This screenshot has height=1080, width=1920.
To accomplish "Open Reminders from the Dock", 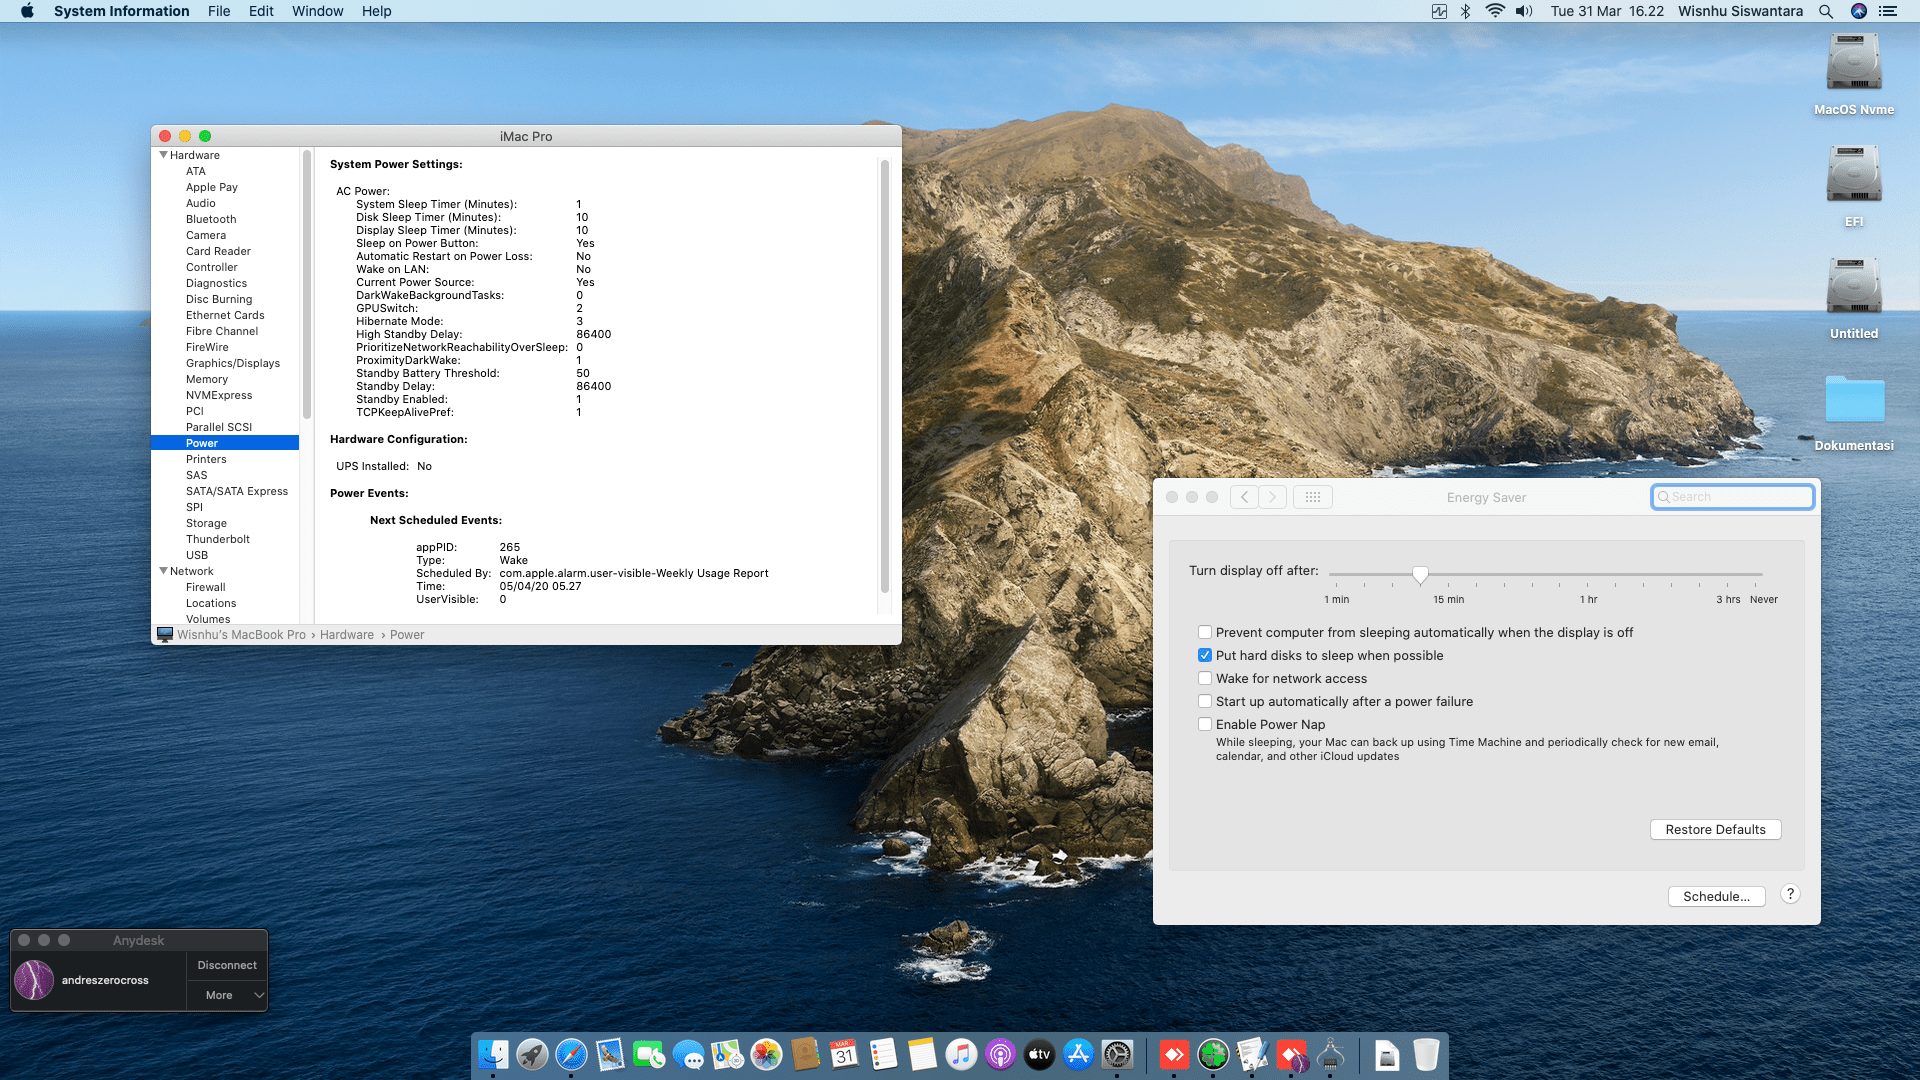I will pyautogui.click(x=883, y=1054).
